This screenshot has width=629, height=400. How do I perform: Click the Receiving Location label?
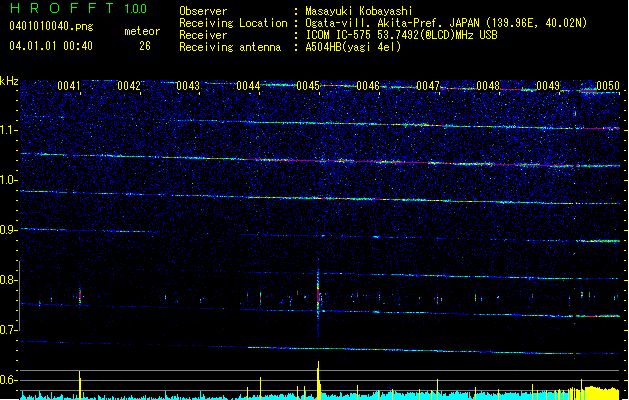coord(233,23)
